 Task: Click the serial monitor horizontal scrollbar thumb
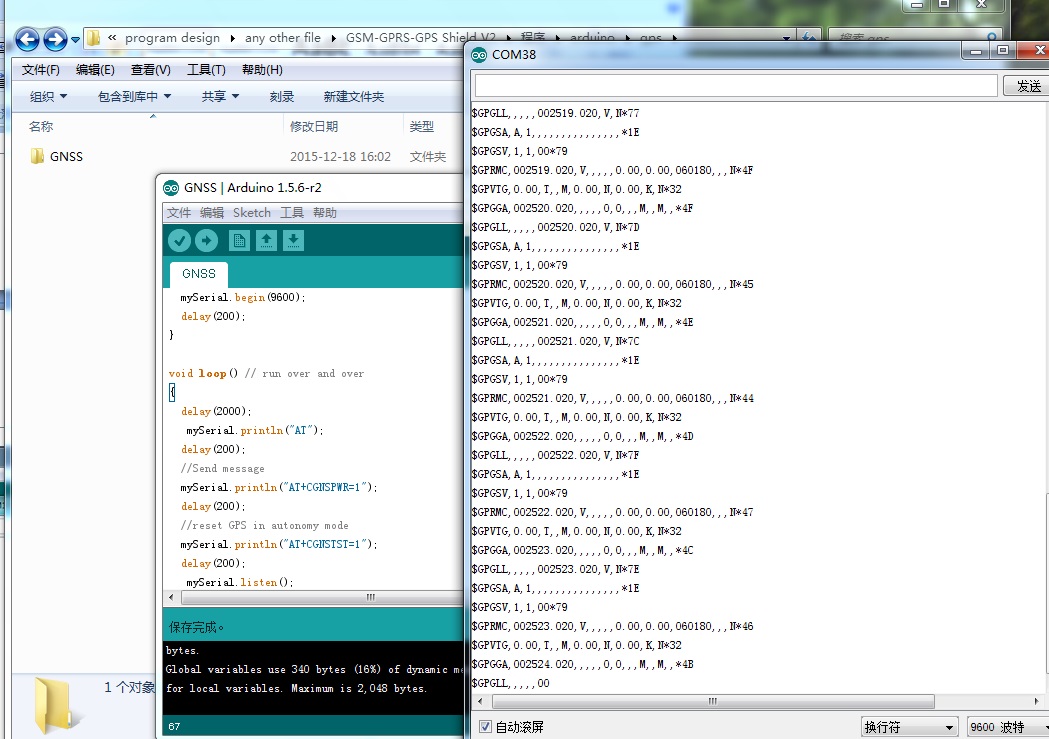(x=713, y=702)
